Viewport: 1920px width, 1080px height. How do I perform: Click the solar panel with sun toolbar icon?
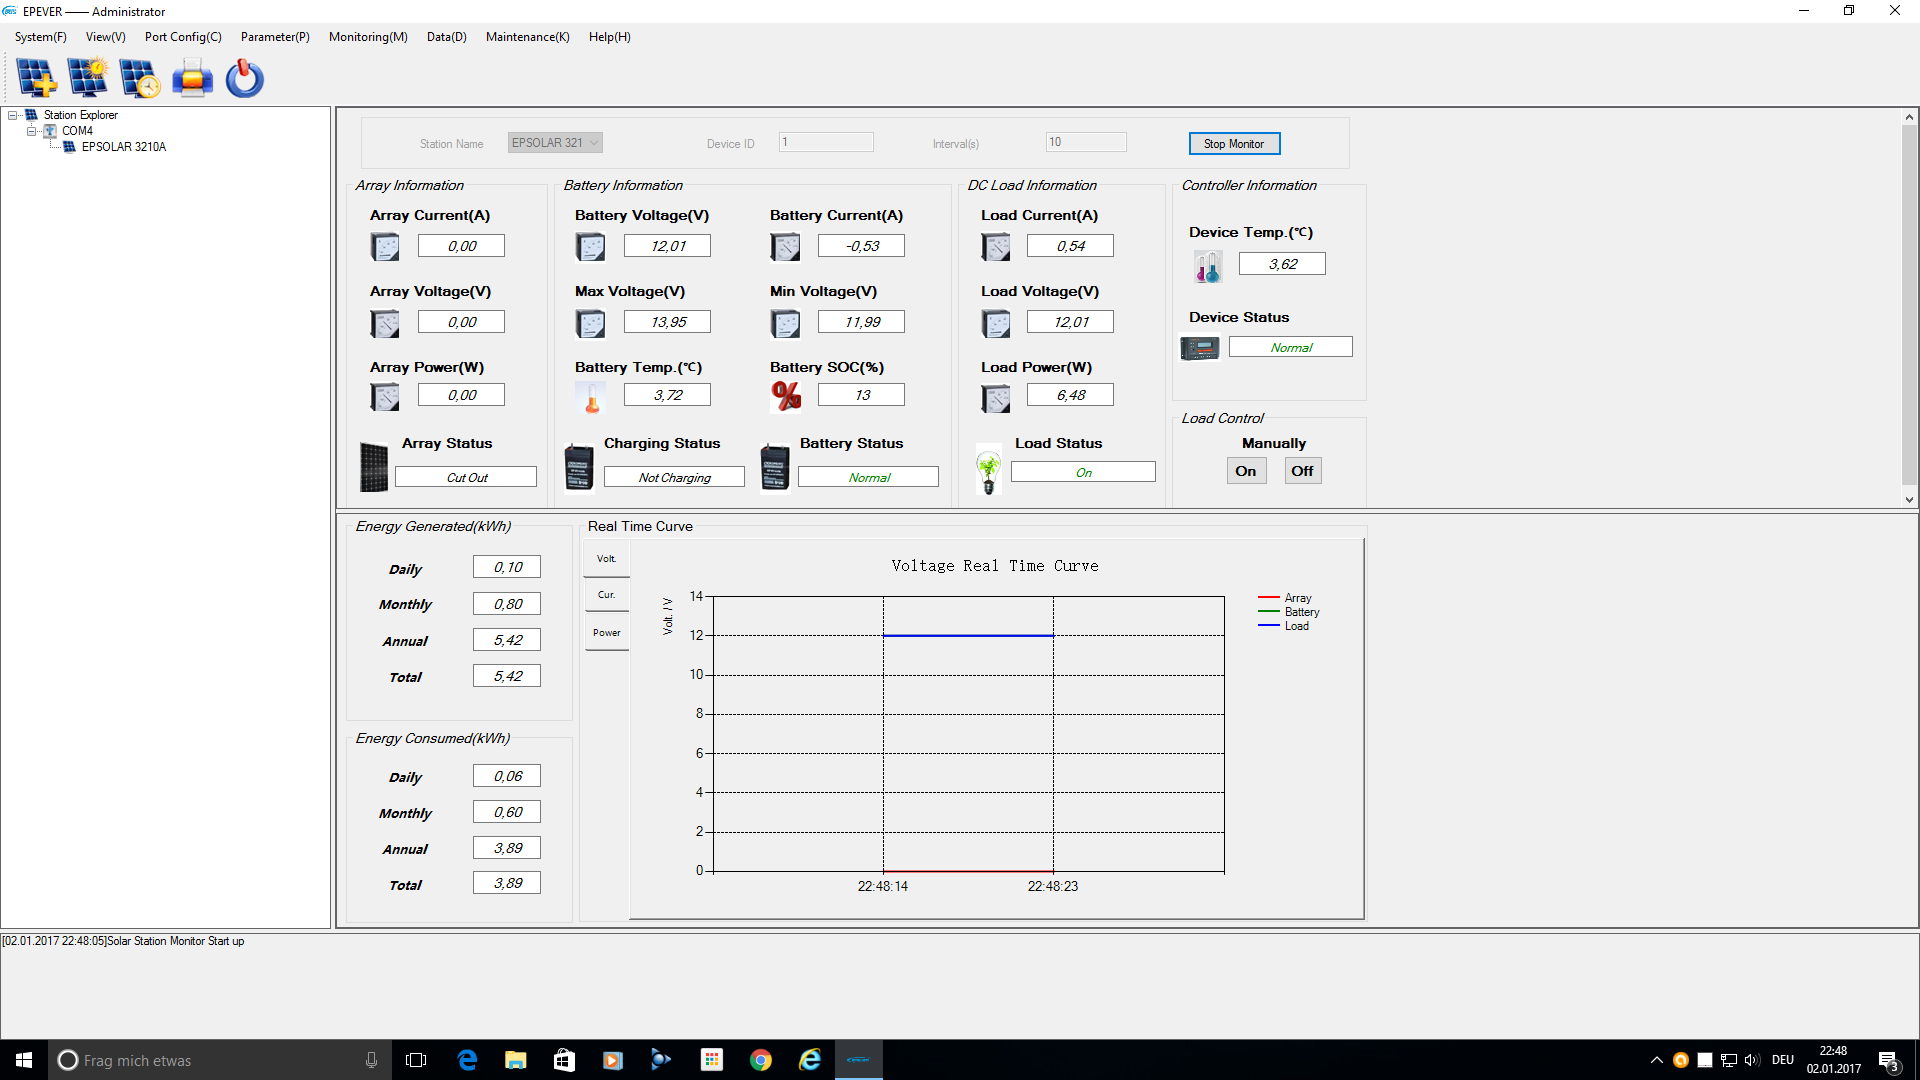[88, 78]
